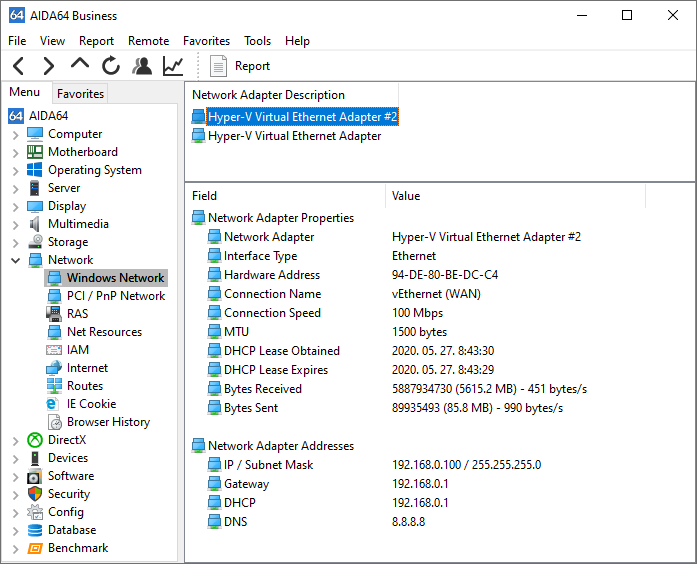This screenshot has width=697, height=564.
Task: Click the DirectX Xbox icon in tree
Action: click(x=35, y=440)
